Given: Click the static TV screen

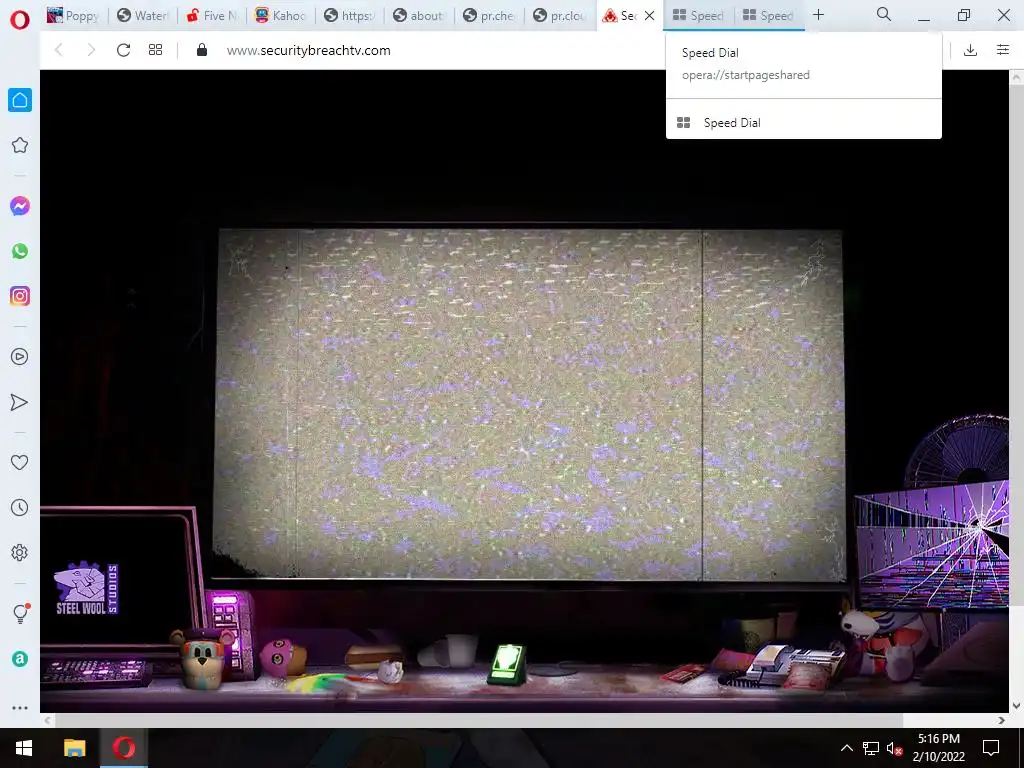Looking at the screenshot, I should pyautogui.click(x=529, y=404).
